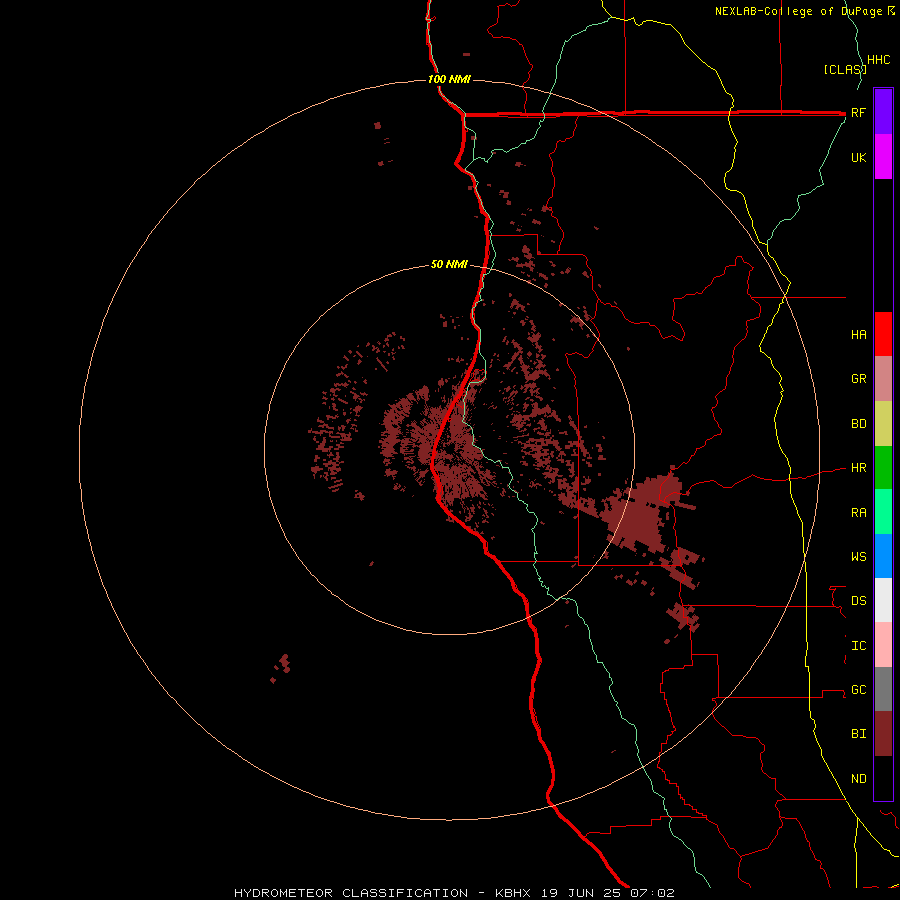This screenshot has width=900, height=900.
Task: Pick the blue WS legend swatch
Action: [883, 556]
